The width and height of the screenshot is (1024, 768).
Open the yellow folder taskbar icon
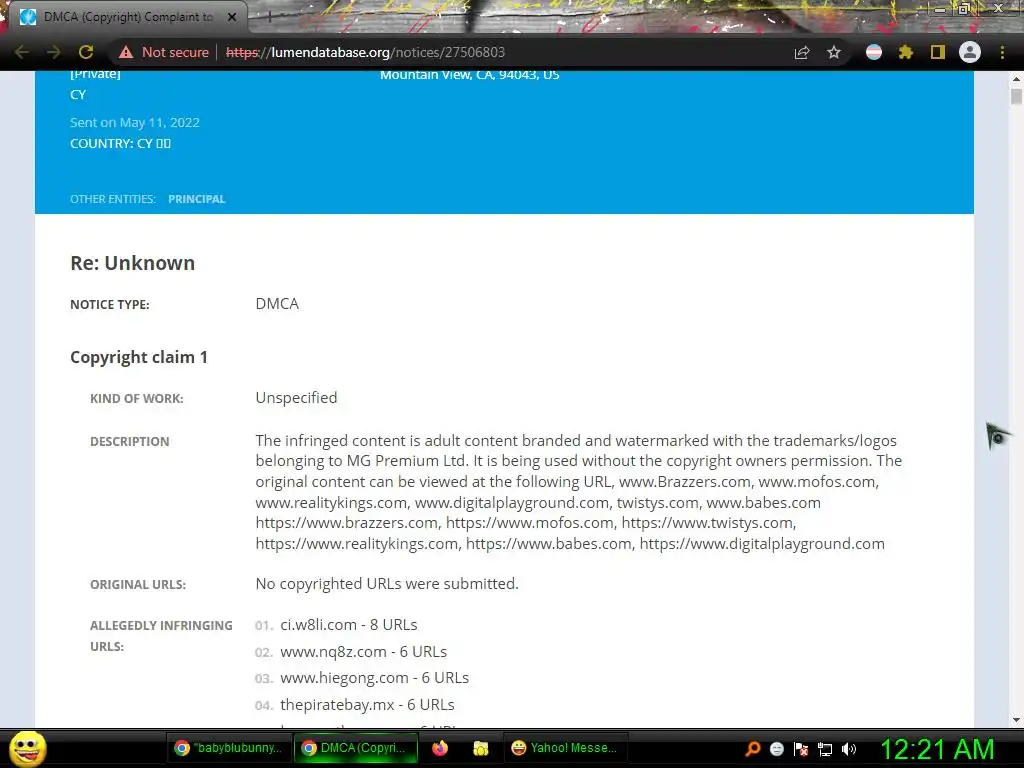click(x=481, y=748)
